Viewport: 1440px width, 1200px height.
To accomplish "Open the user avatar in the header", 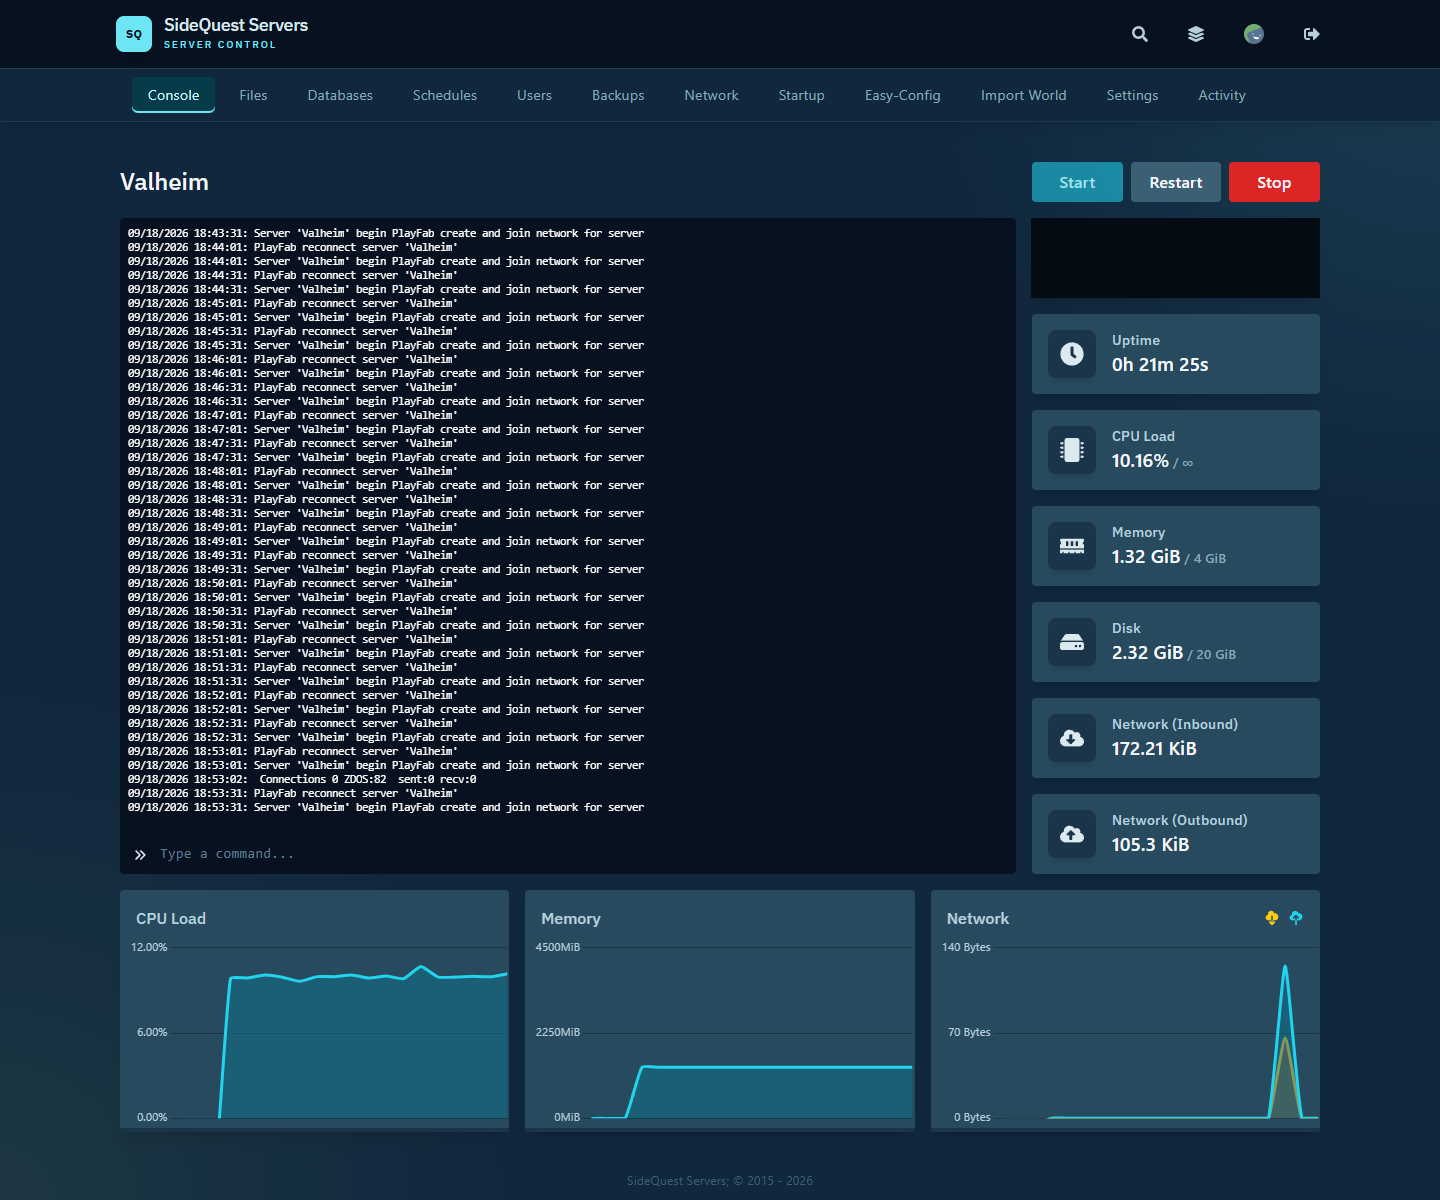I will (1254, 34).
